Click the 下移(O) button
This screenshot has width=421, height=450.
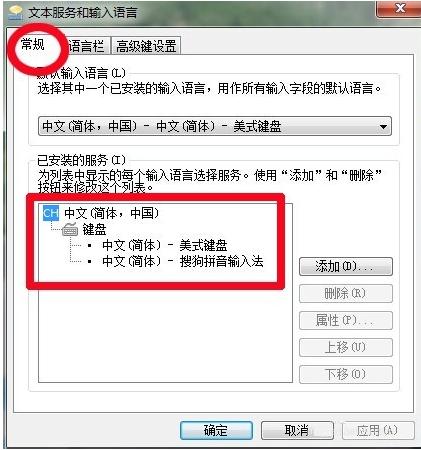point(346,374)
